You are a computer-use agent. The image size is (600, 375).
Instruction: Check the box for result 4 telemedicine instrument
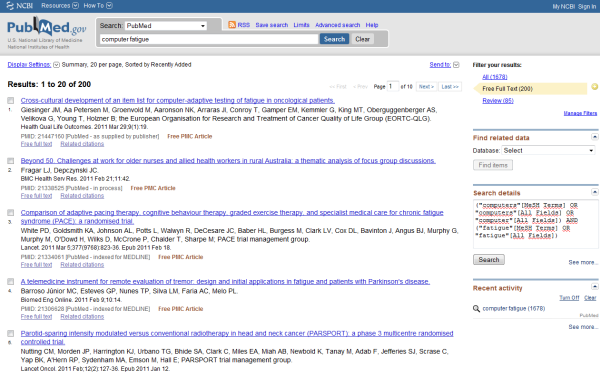pyautogui.click(x=11, y=281)
